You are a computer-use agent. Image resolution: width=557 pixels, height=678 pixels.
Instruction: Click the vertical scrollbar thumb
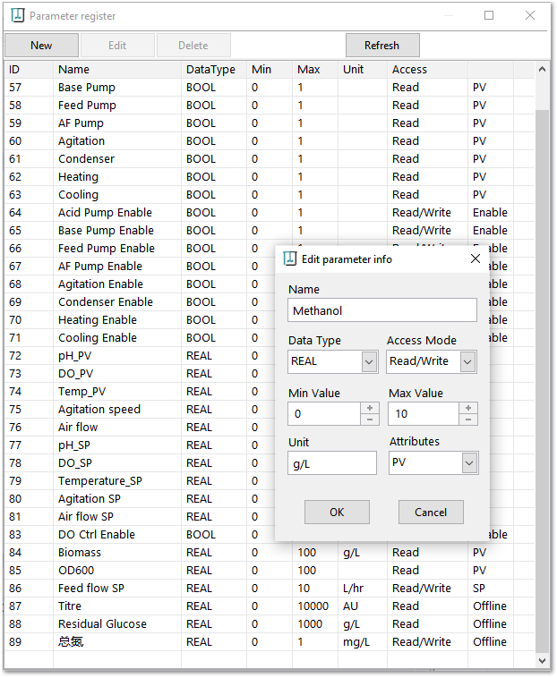542,381
